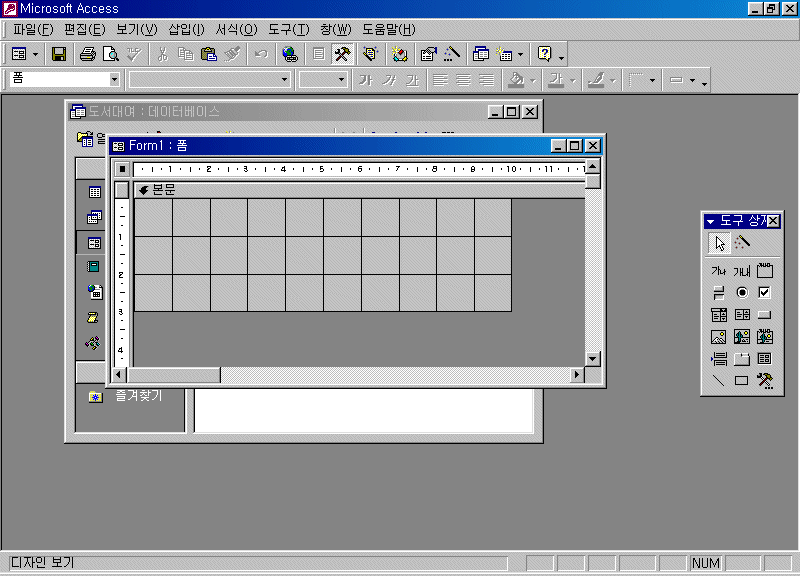Open the 파일(F) menu

pos(33,30)
